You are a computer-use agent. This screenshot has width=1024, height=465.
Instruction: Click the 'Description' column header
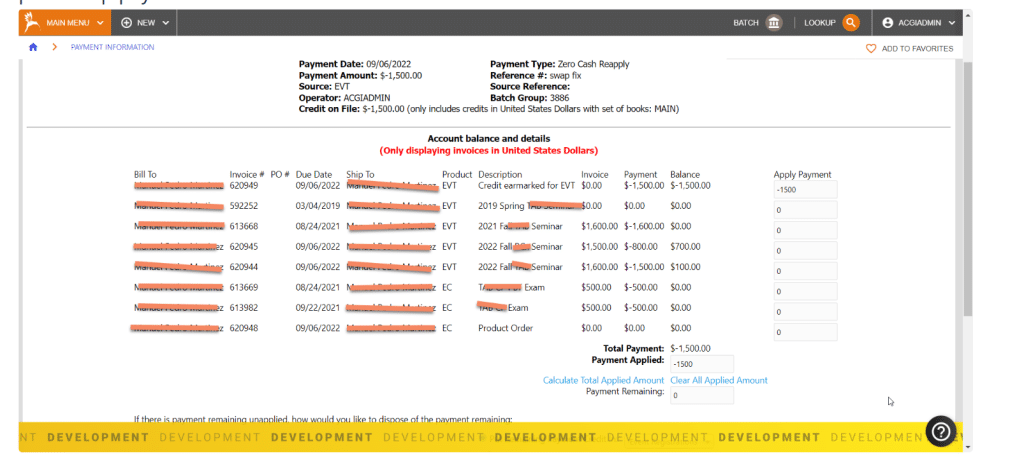point(500,174)
